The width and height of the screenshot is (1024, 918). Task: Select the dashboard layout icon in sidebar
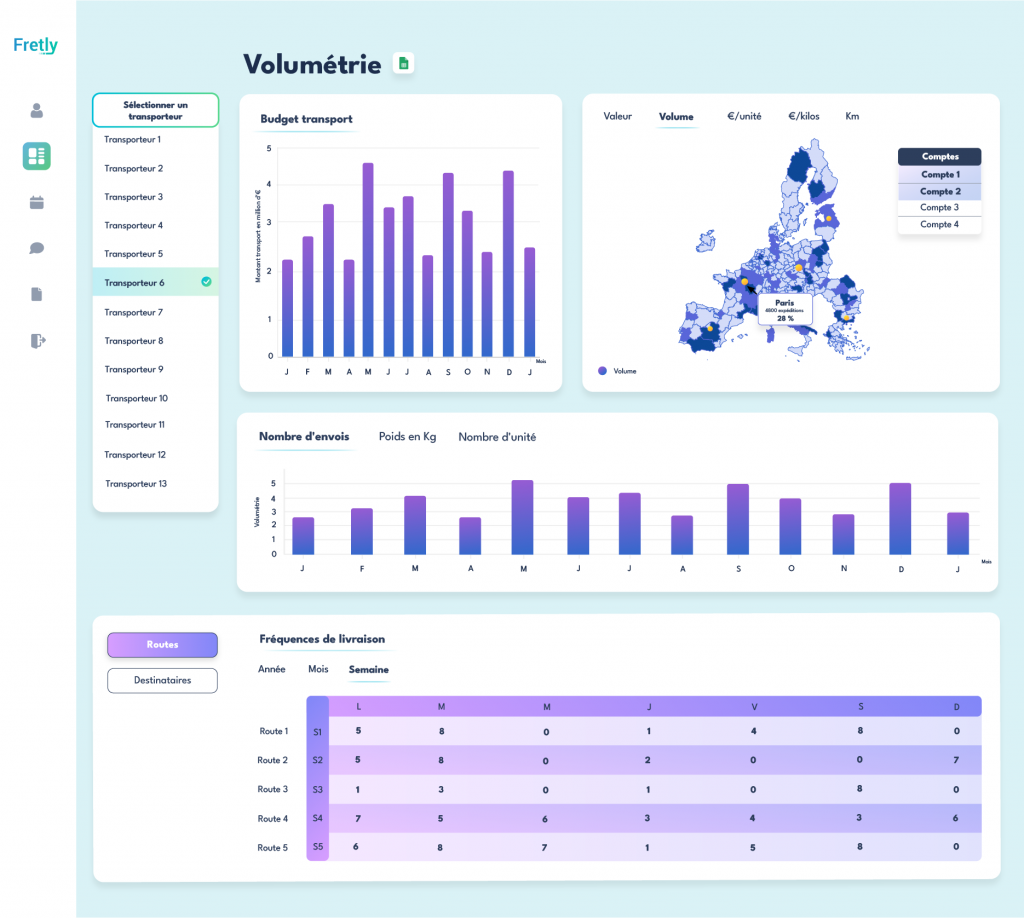(x=37, y=156)
